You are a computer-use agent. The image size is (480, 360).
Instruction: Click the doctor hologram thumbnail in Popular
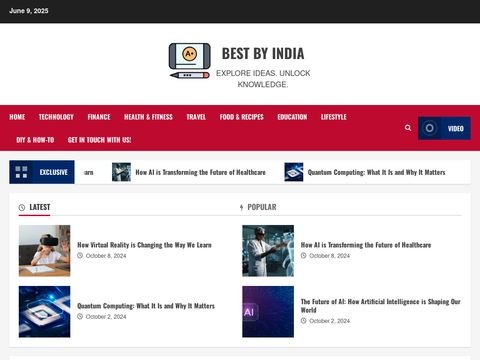[268, 251]
